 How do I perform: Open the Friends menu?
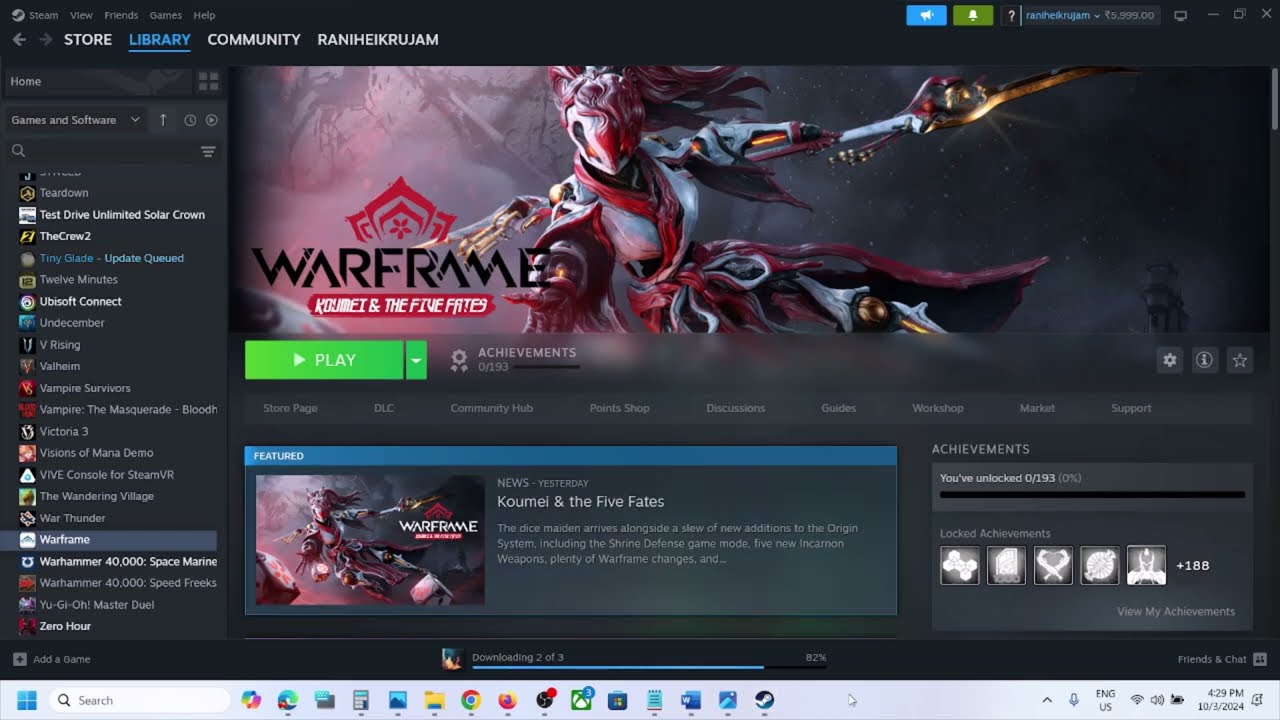click(121, 15)
